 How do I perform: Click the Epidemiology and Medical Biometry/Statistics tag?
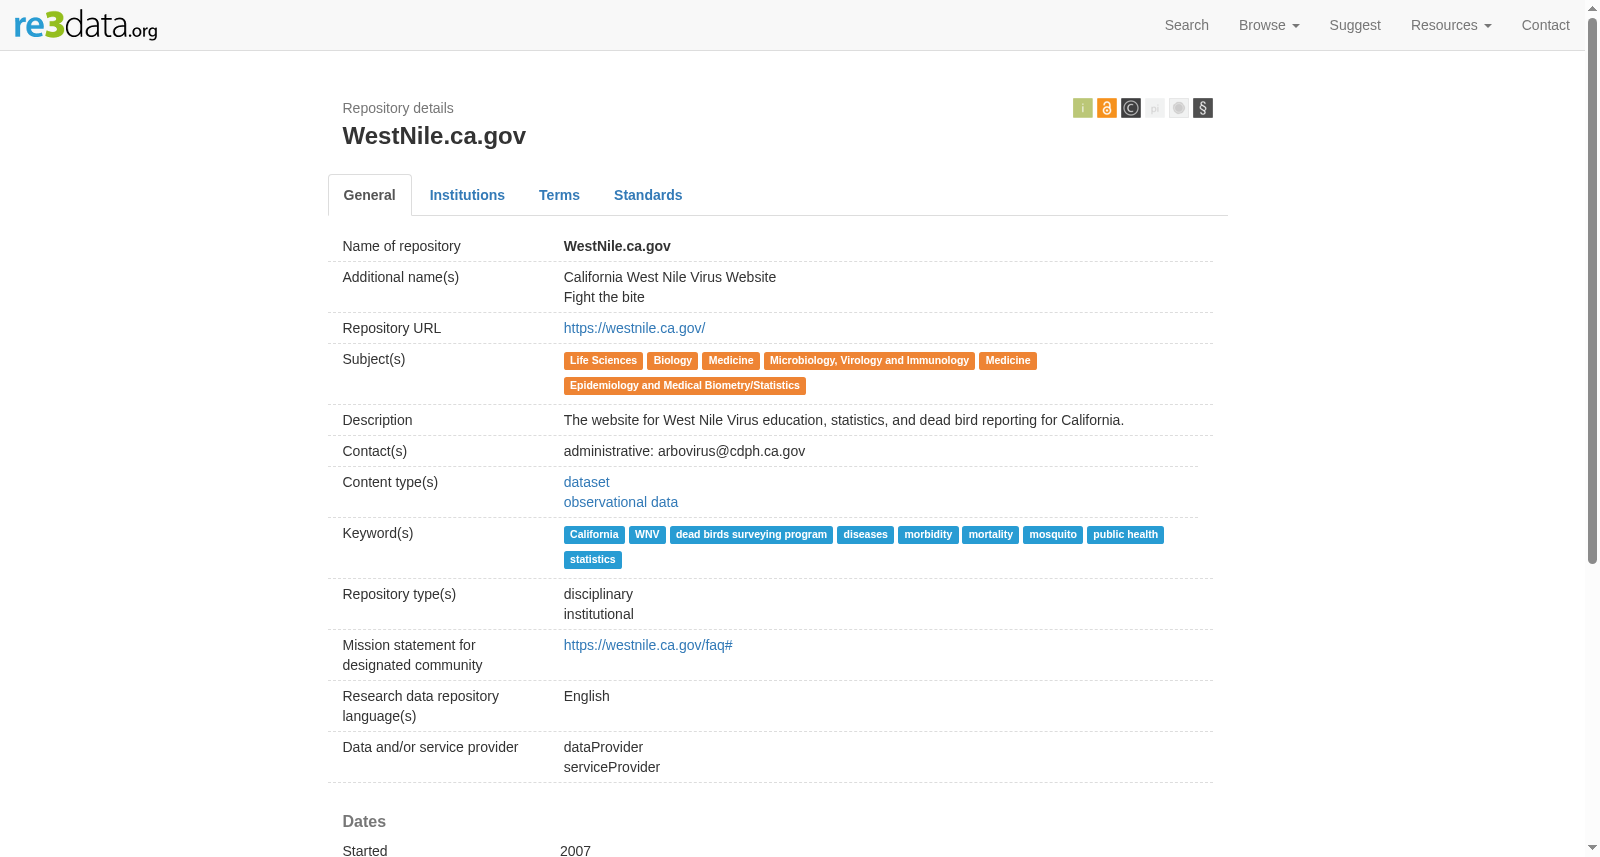pos(685,386)
